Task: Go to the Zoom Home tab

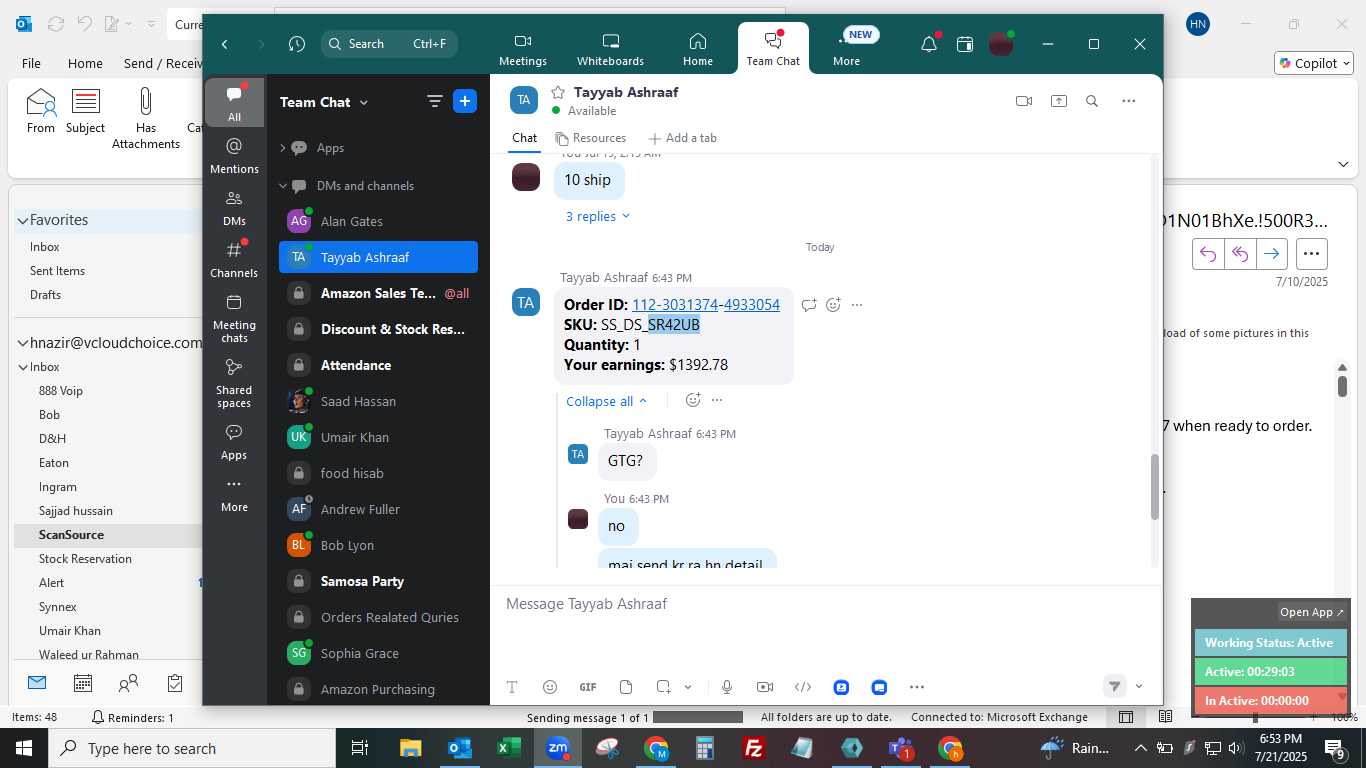Action: point(698,49)
